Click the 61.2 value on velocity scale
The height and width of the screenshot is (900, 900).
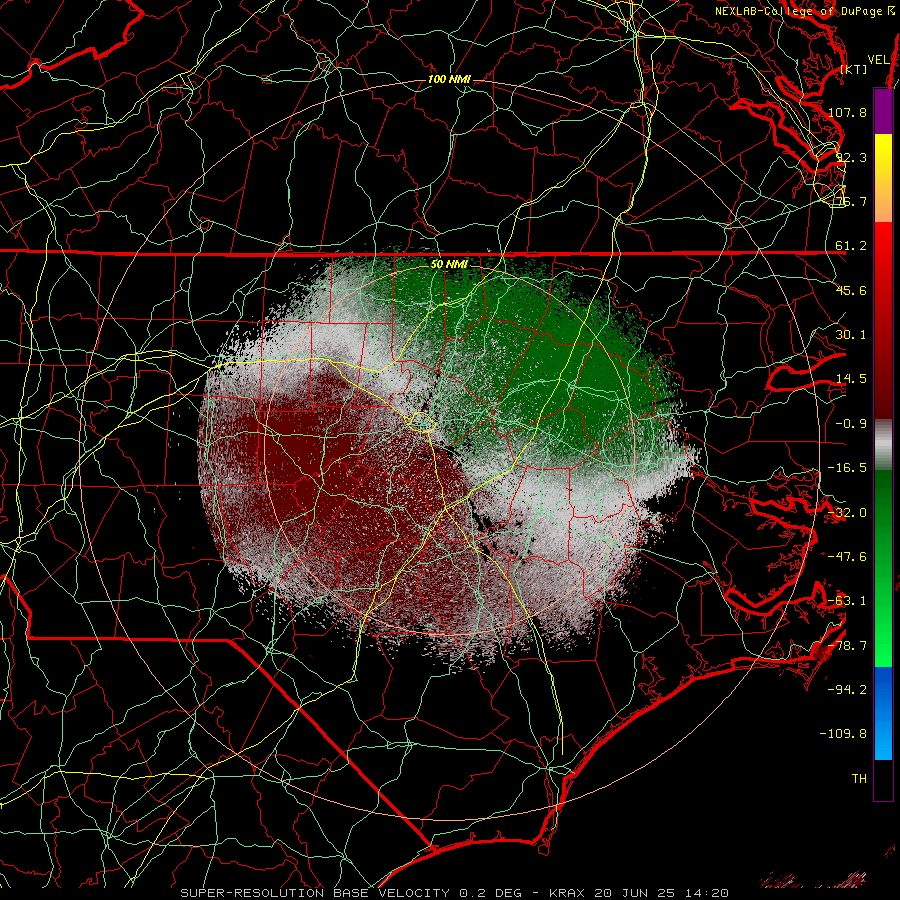click(x=851, y=246)
